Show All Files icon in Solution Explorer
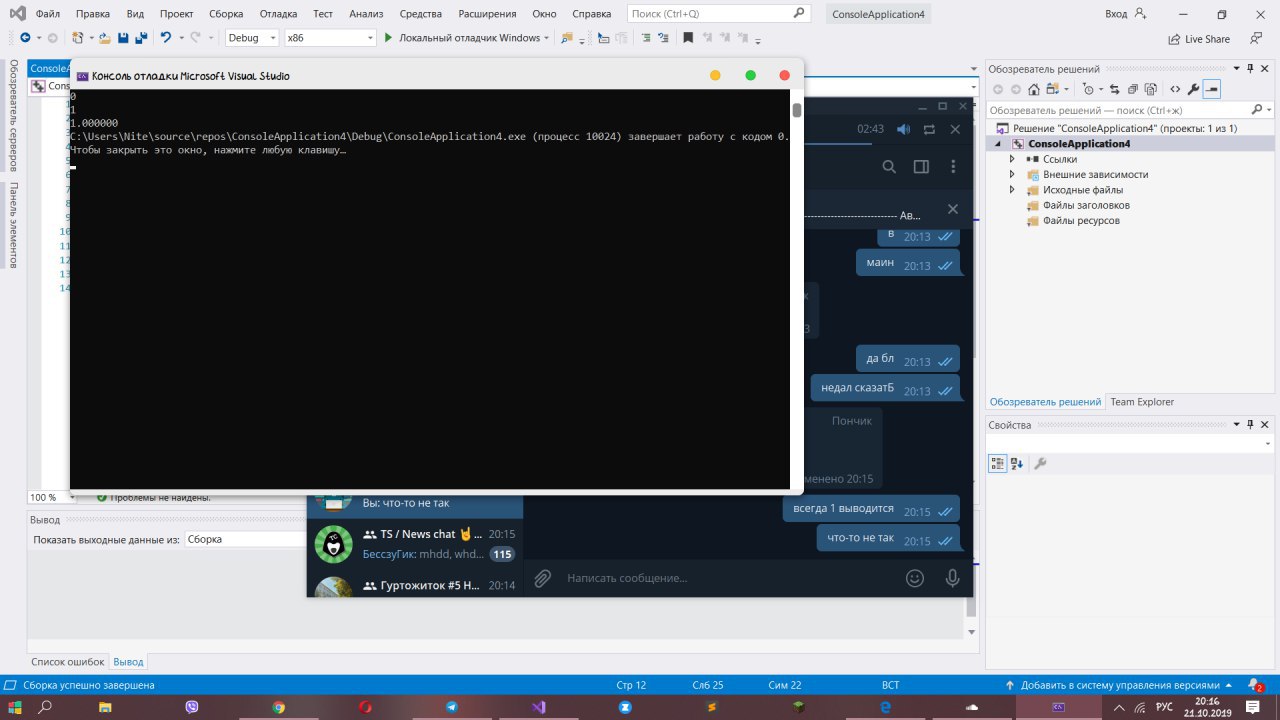Screen dimensions: 1280x720 1152,89
